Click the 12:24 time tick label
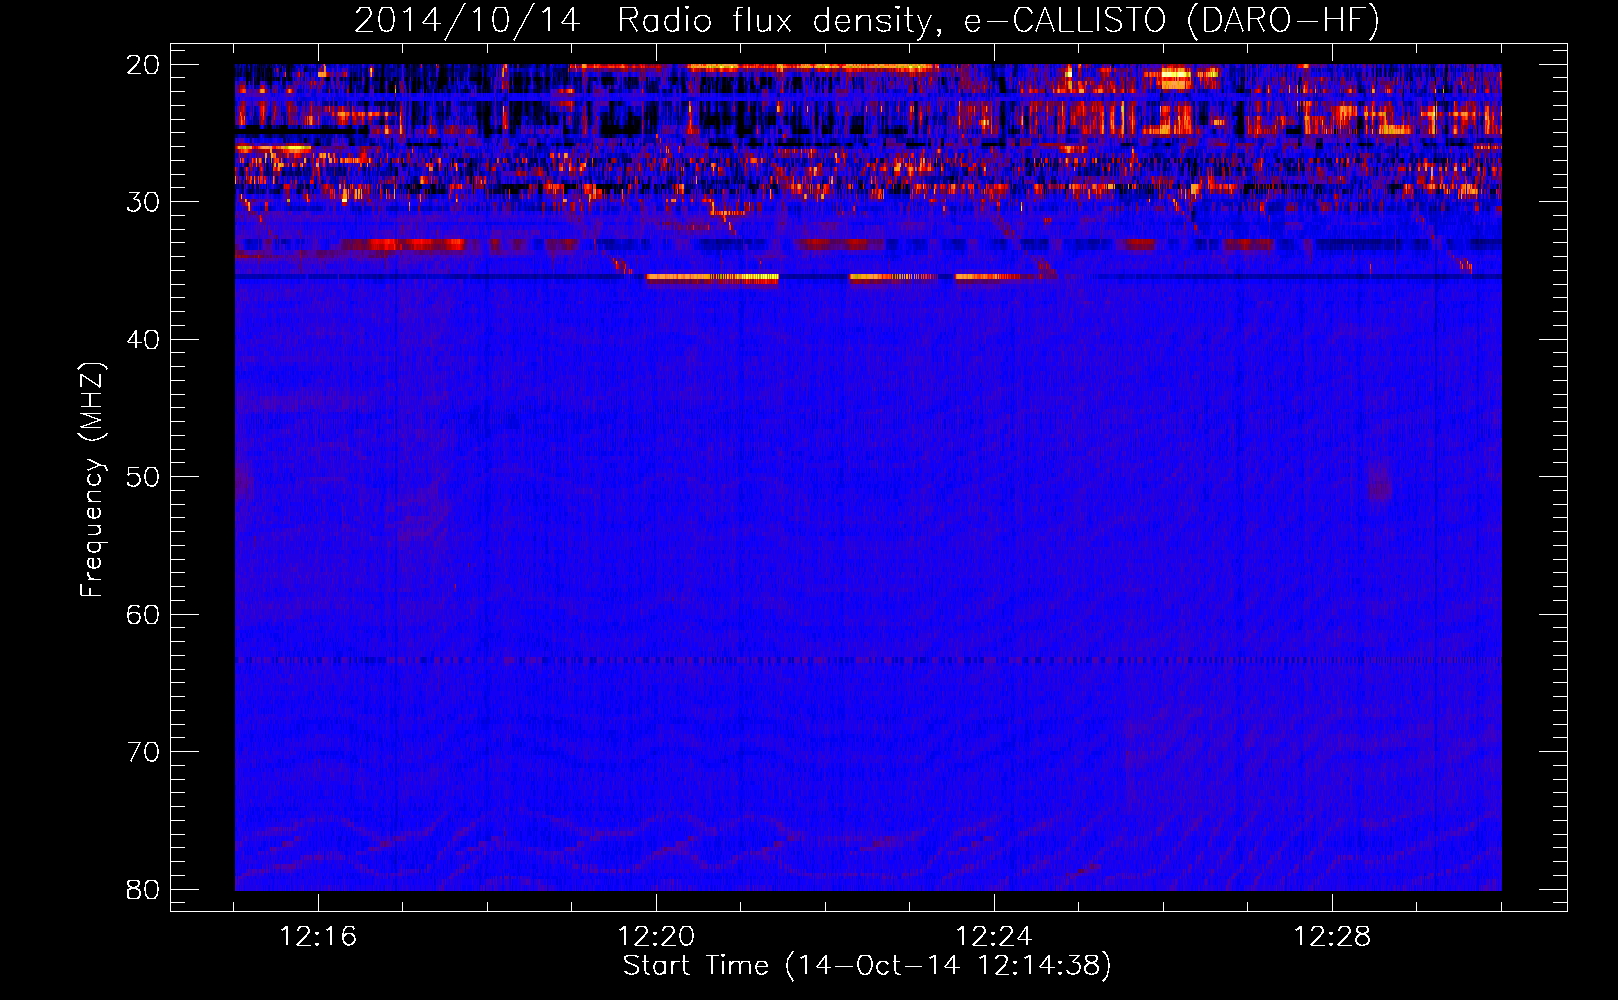This screenshot has height=1000, width=1618. [994, 937]
